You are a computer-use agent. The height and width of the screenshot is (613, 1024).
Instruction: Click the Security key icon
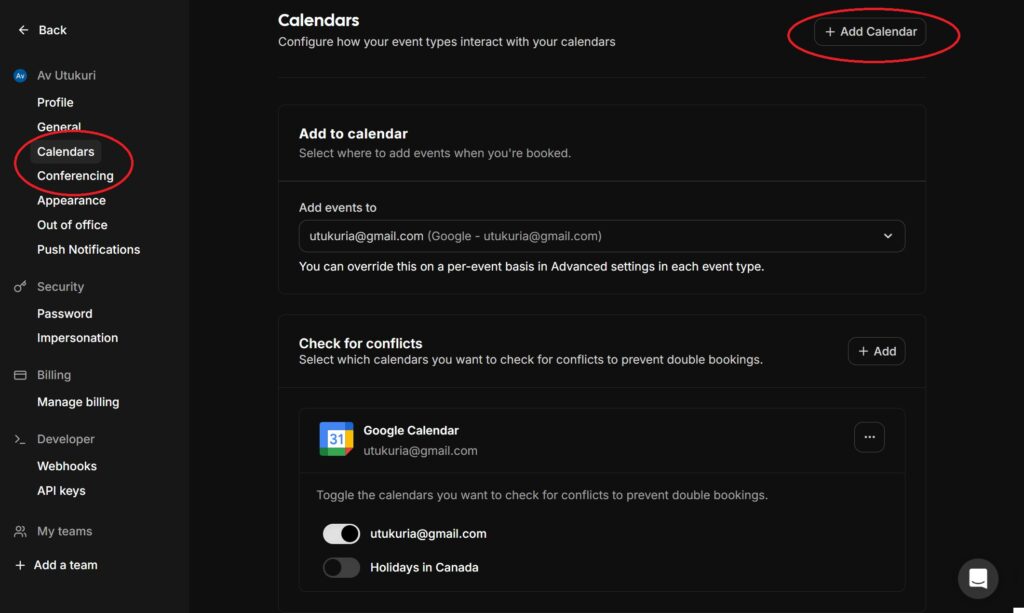[20, 287]
